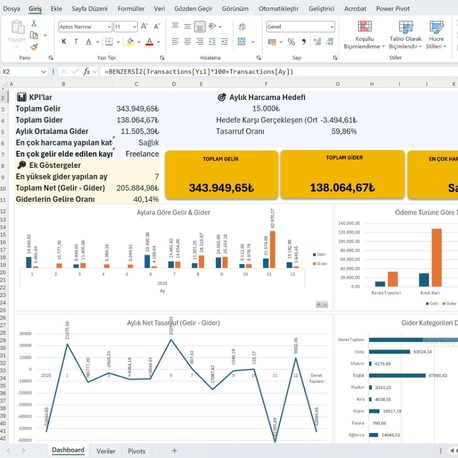Click the percent style icon
458x458 pixels.
pos(291,42)
